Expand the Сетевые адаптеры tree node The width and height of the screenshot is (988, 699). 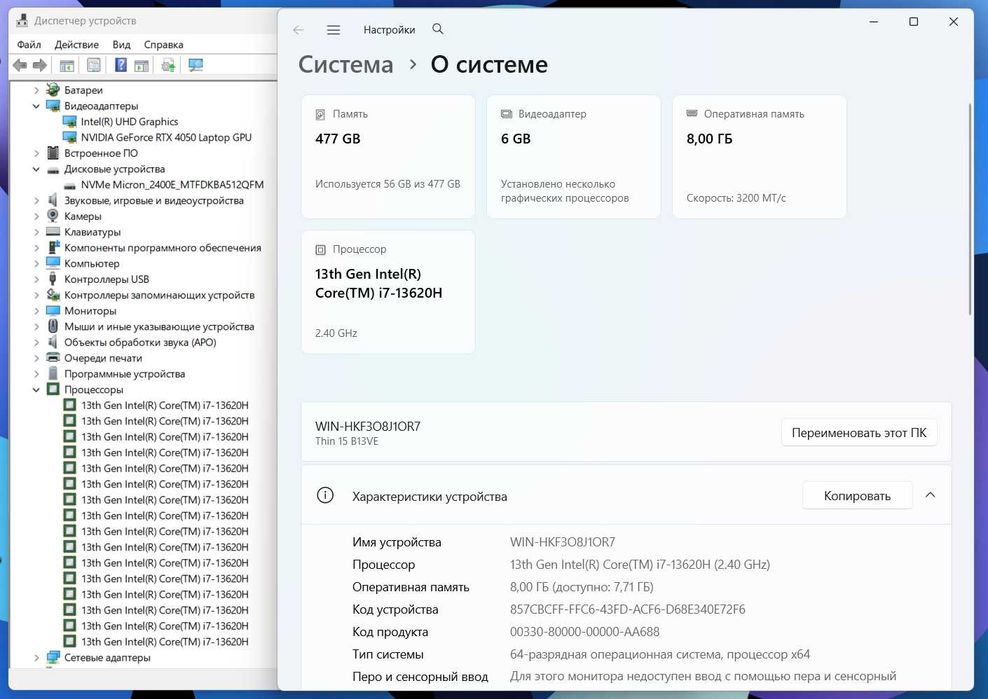click(37, 657)
